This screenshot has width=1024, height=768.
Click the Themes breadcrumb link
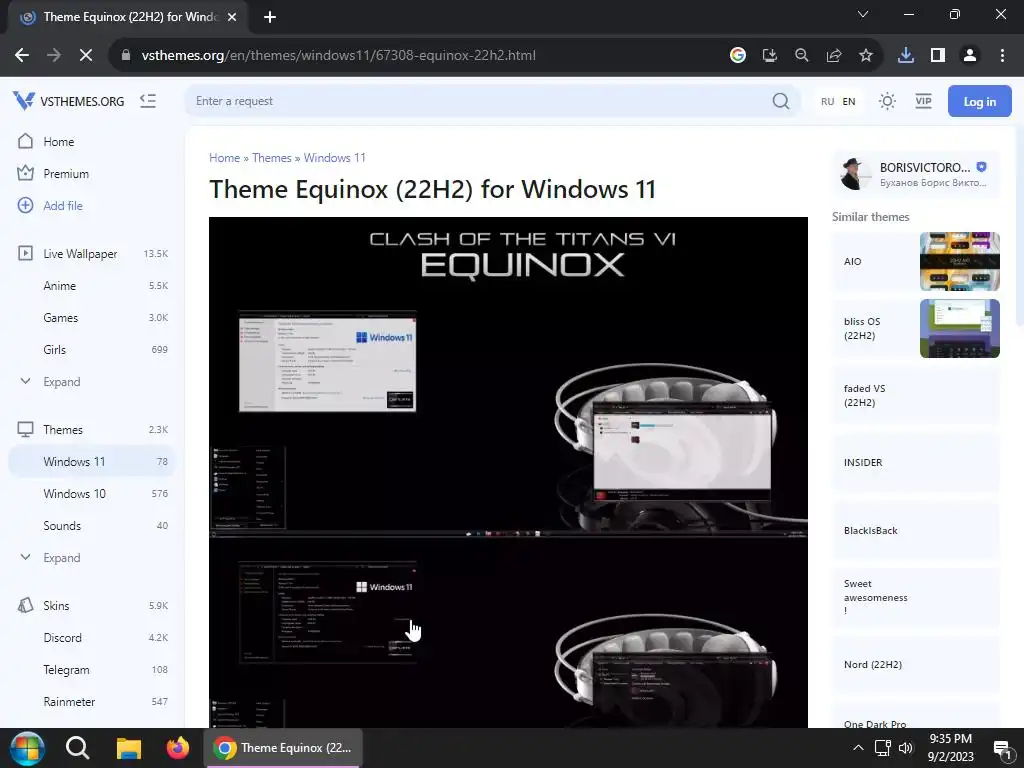click(x=272, y=158)
